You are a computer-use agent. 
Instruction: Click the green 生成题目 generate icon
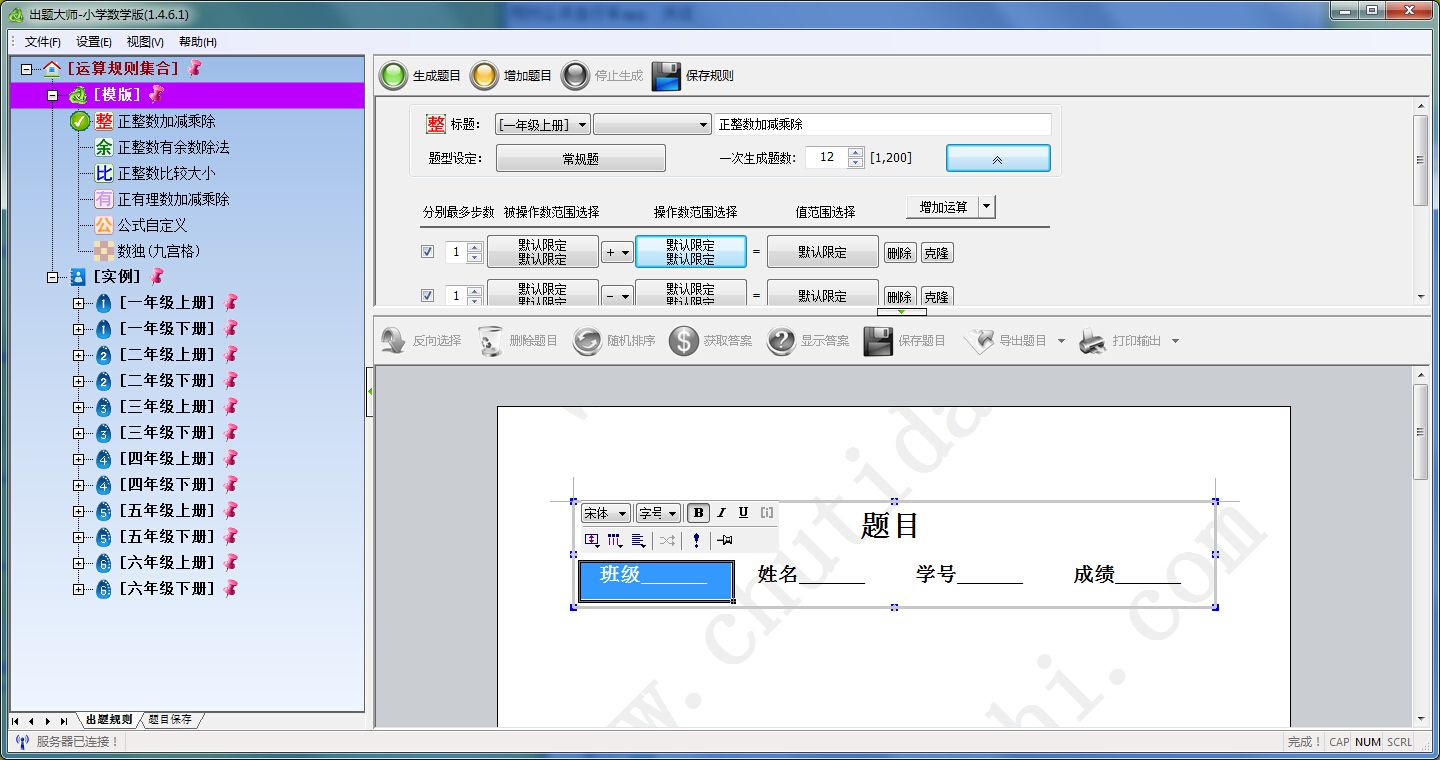pos(394,76)
